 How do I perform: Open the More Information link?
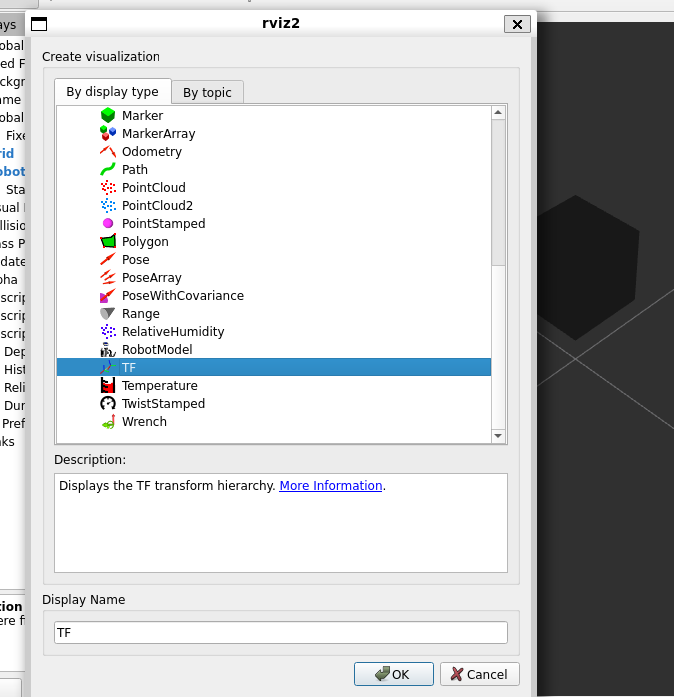tap(331, 485)
